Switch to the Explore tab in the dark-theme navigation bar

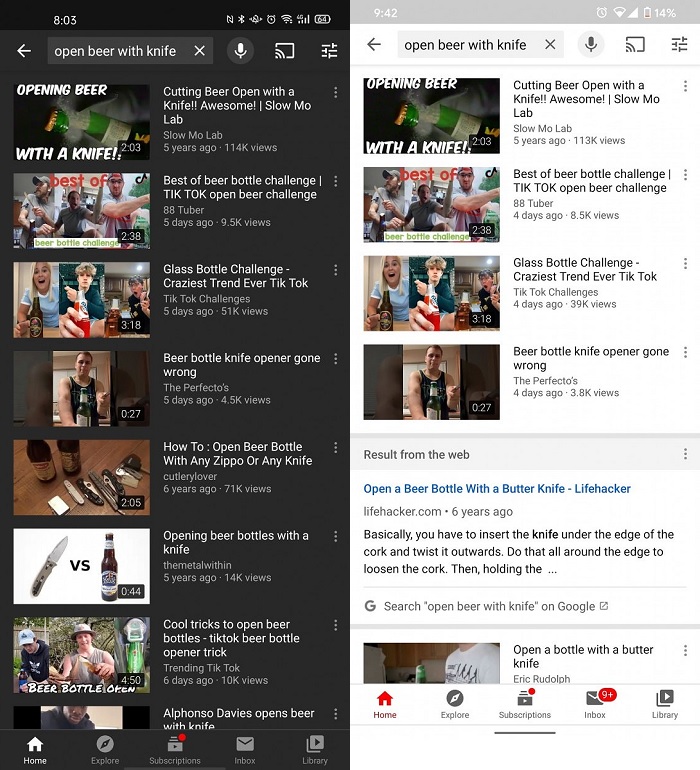(x=105, y=749)
